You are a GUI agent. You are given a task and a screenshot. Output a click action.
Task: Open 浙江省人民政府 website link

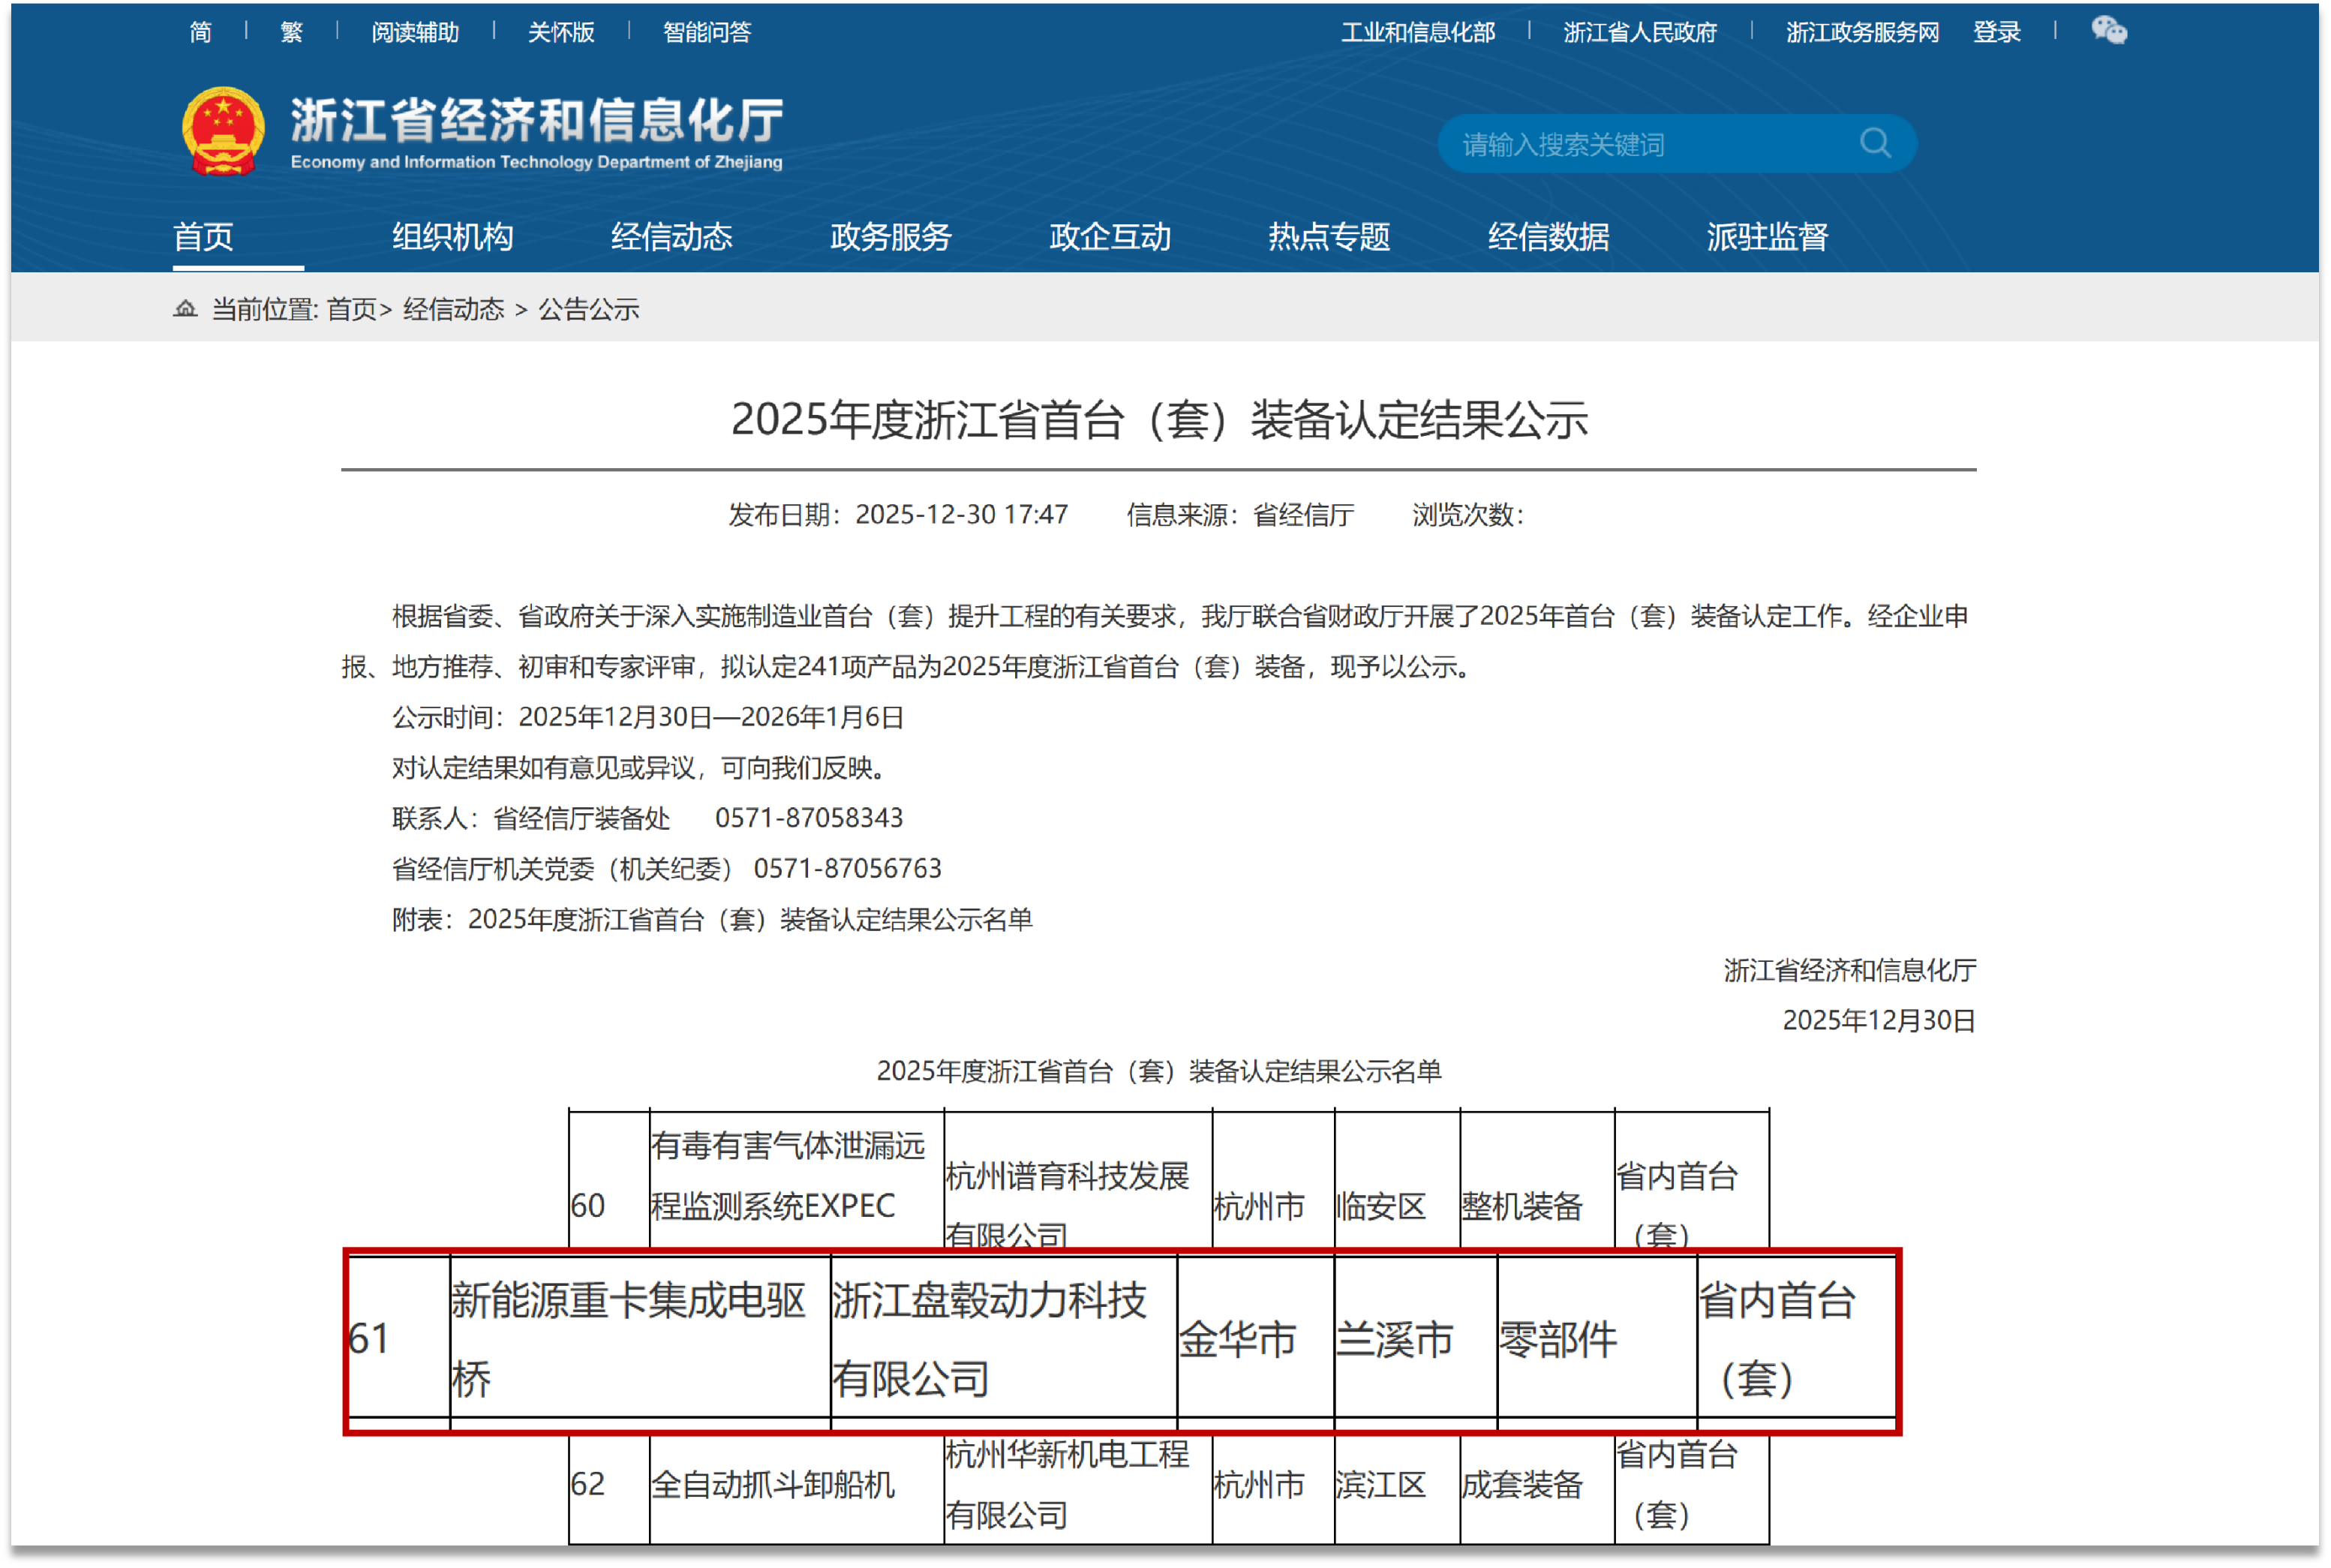tap(1641, 31)
